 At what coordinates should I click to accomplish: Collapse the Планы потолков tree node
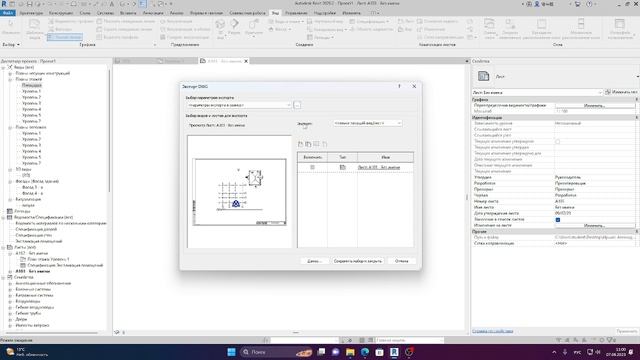(10, 127)
